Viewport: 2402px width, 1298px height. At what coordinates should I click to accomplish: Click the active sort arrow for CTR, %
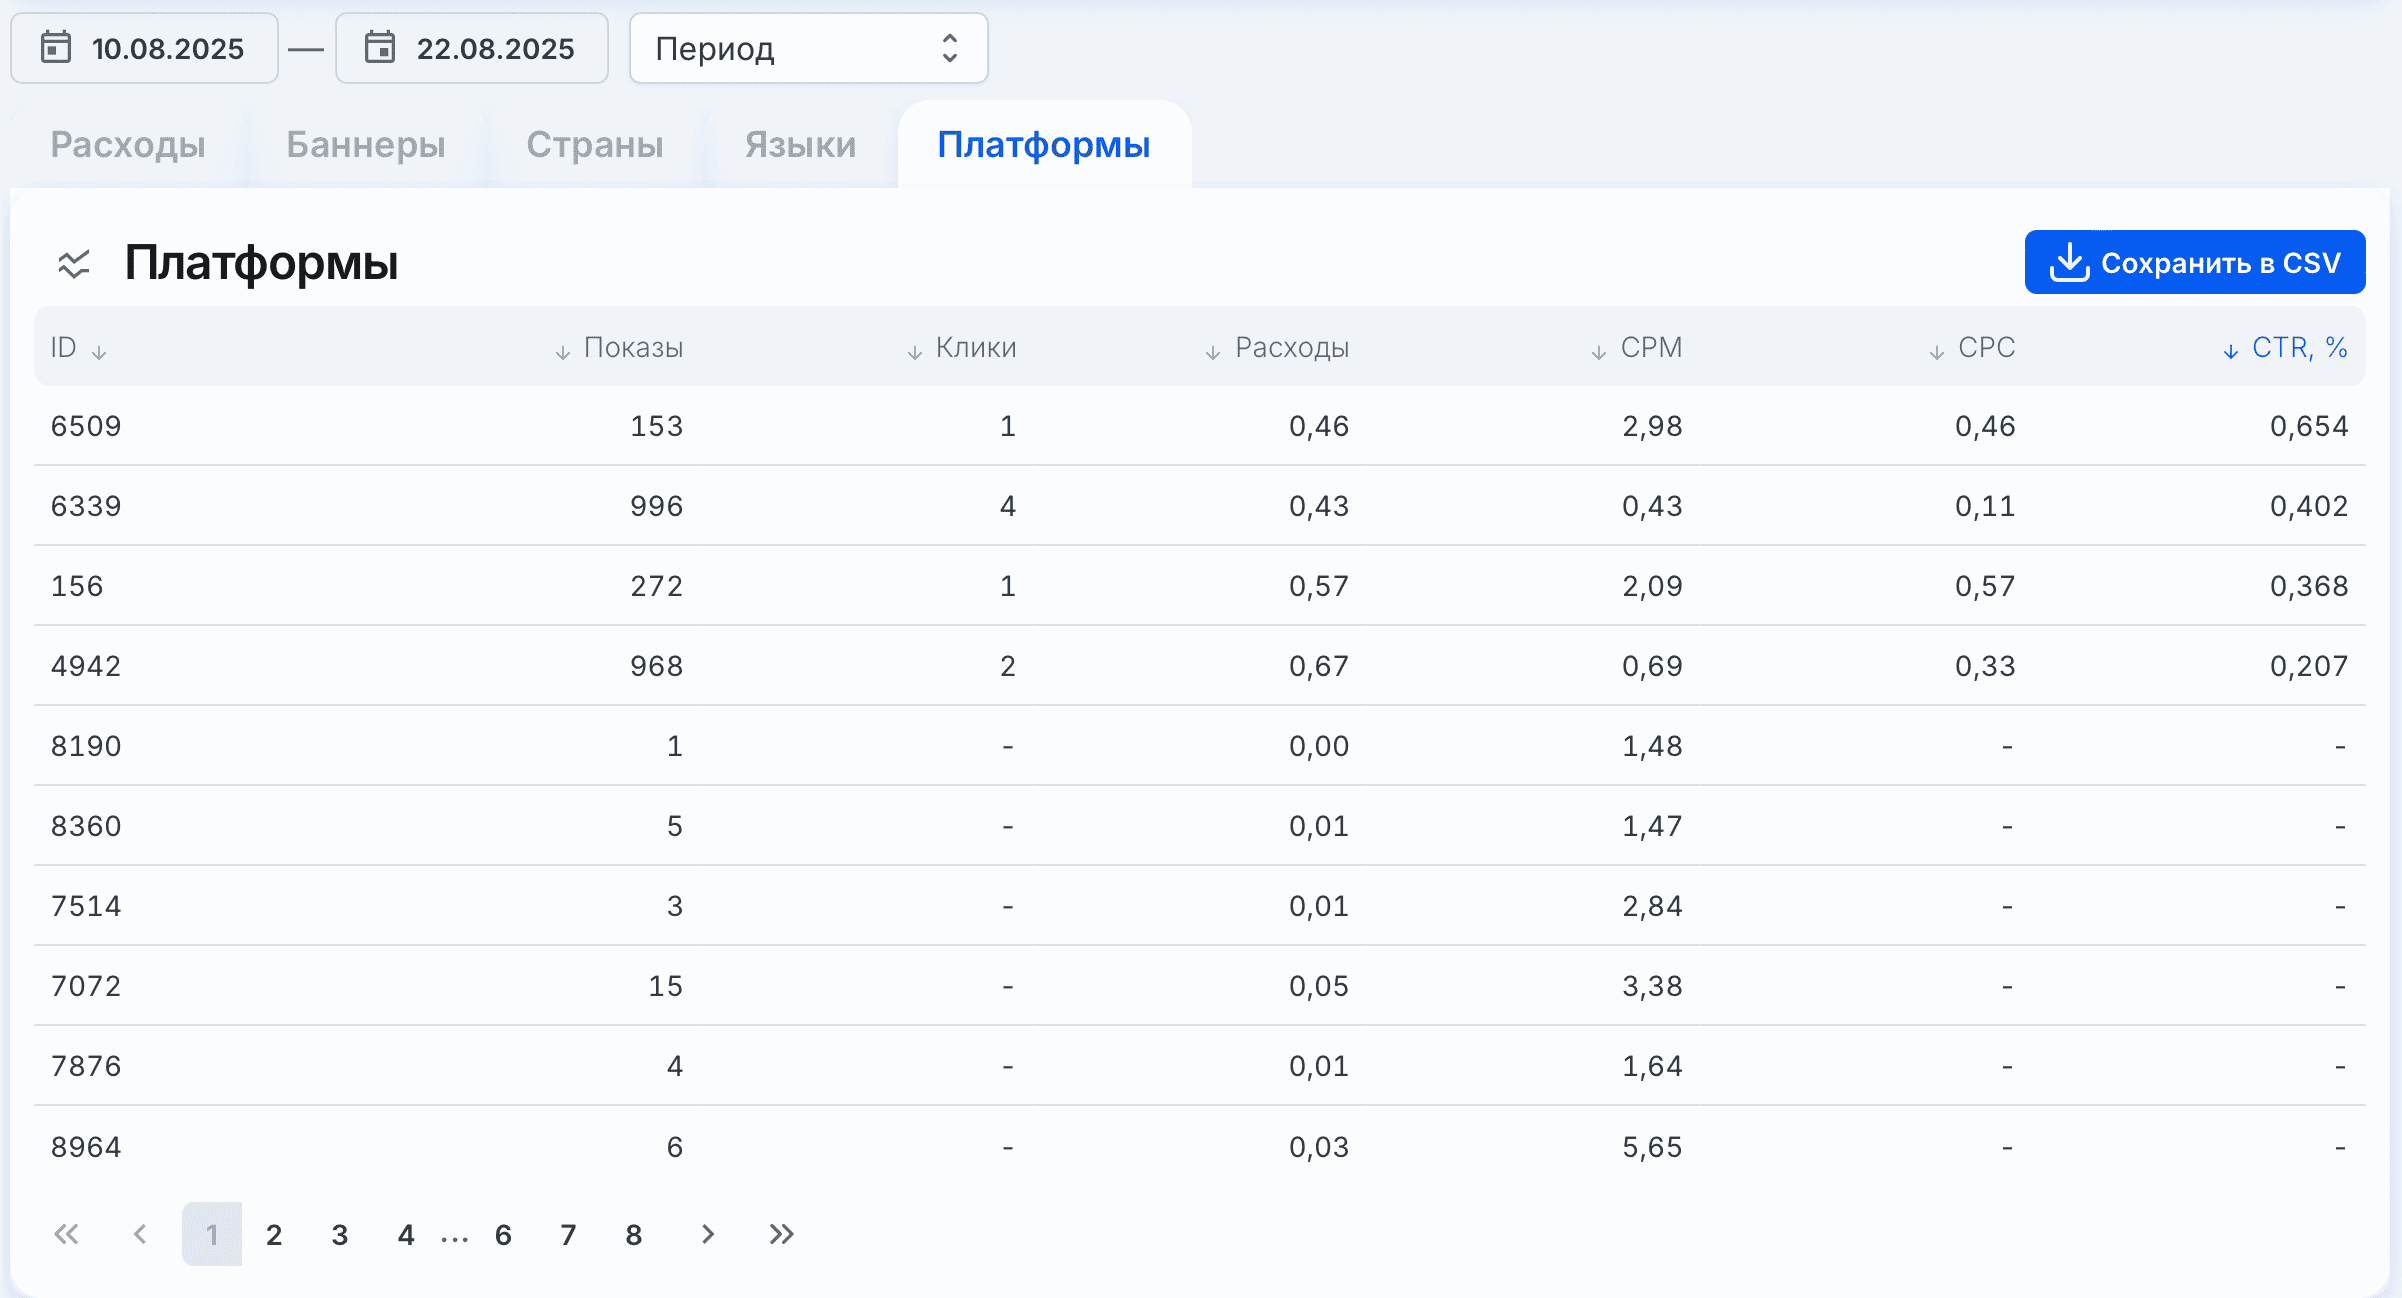(2231, 352)
